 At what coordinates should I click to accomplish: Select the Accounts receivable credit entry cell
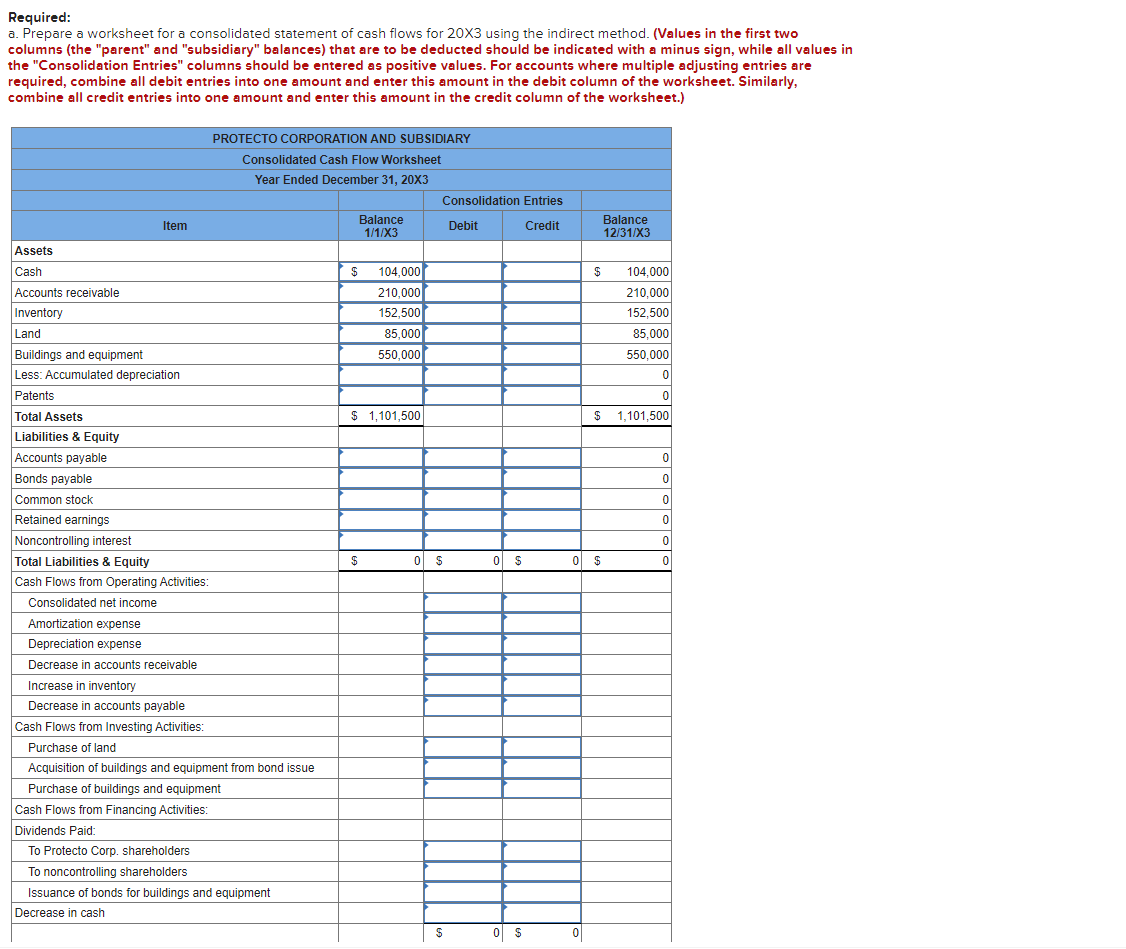point(541,292)
